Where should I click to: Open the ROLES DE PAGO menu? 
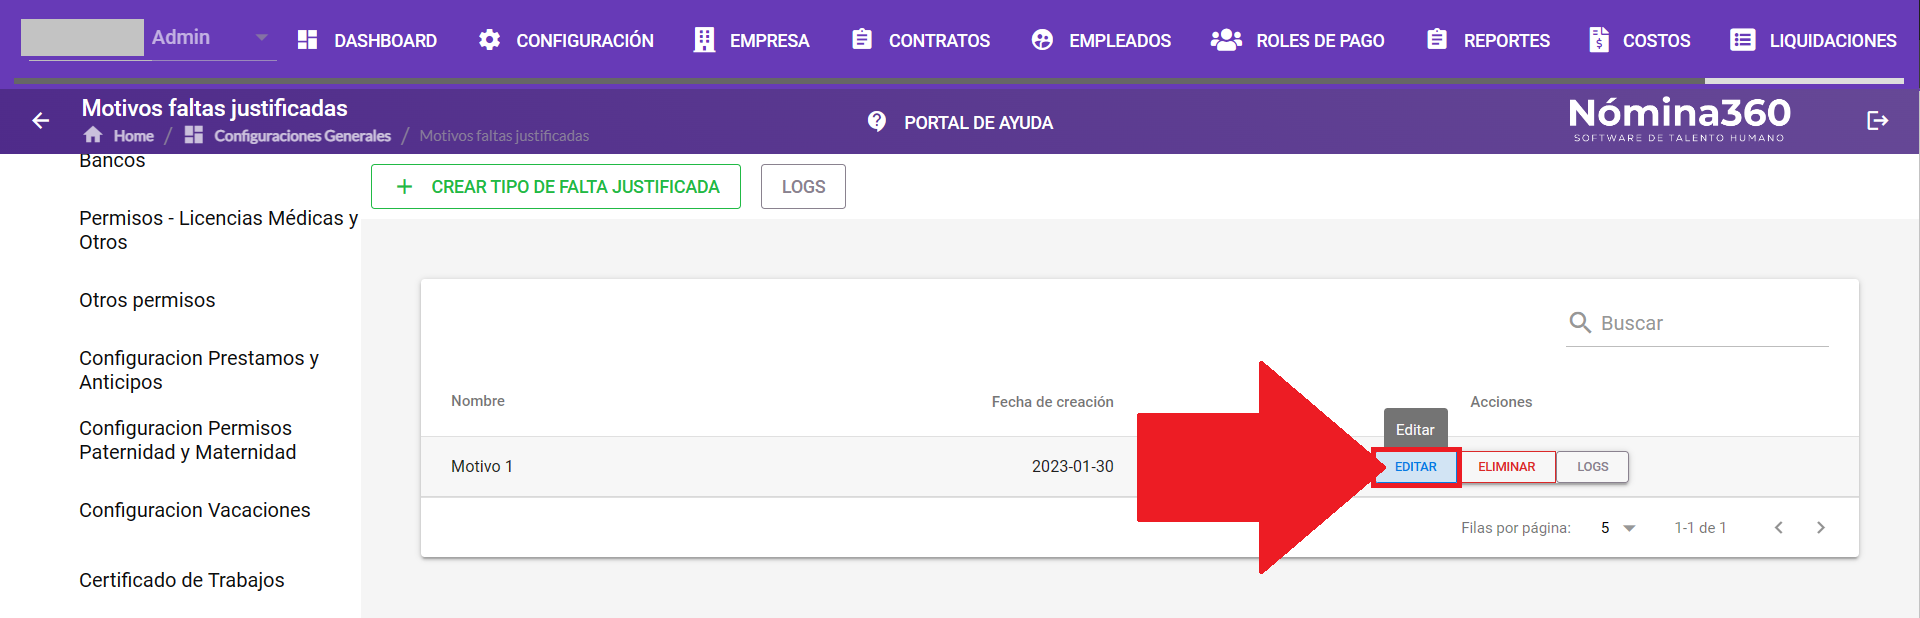click(x=1320, y=41)
